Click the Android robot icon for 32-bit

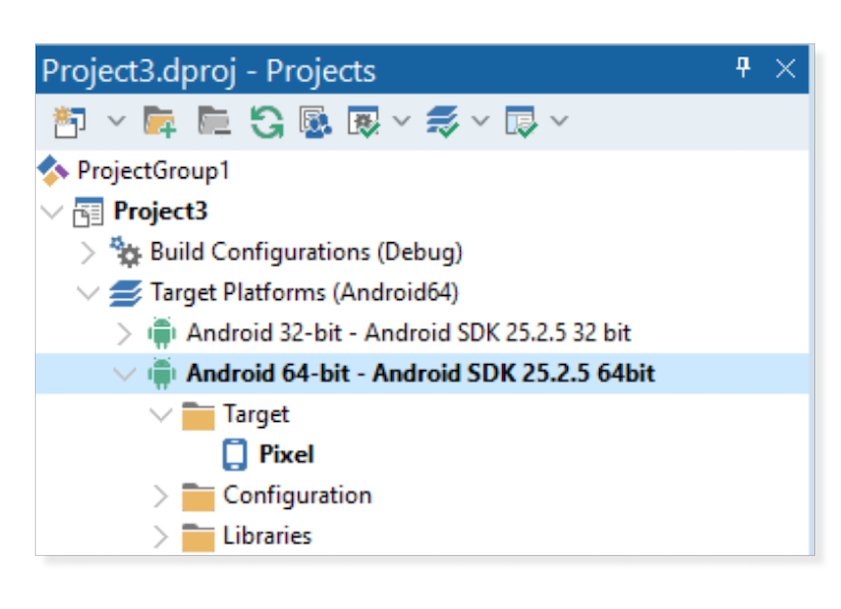161,333
